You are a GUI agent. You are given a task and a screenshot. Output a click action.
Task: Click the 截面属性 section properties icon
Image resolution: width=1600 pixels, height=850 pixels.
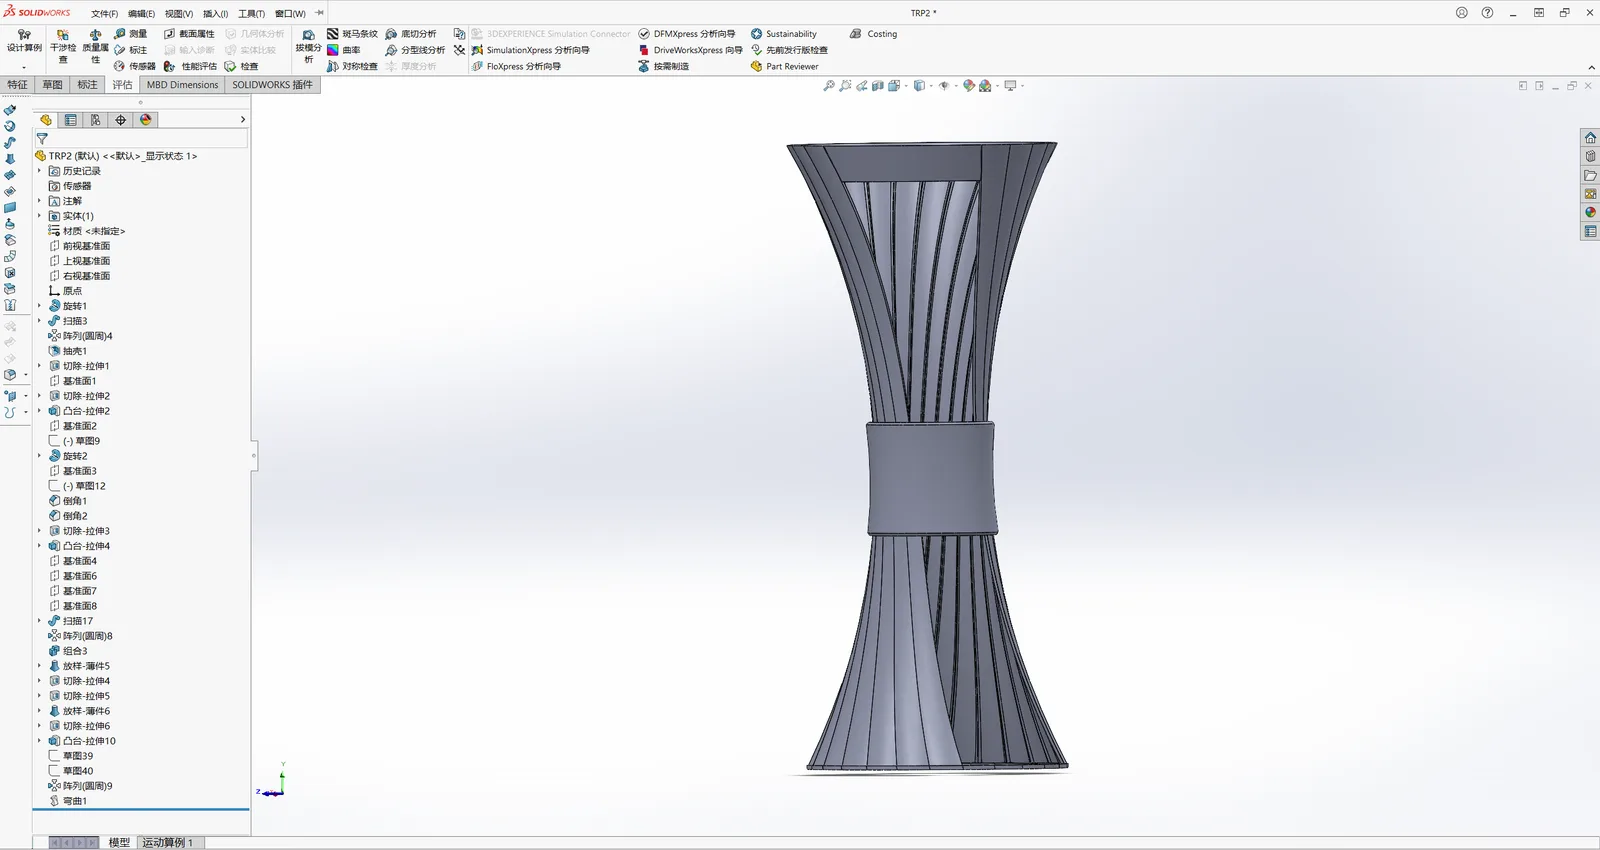click(x=170, y=34)
